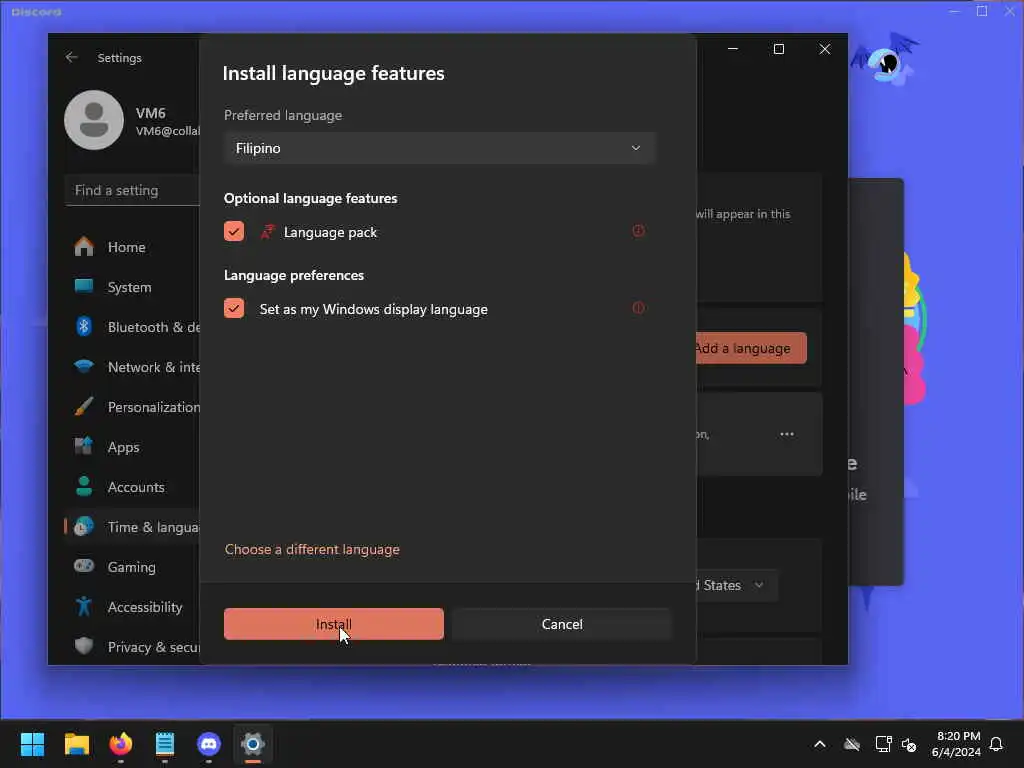1024x768 pixels.
Task: Open Gaming settings category
Action: [x=132, y=567]
